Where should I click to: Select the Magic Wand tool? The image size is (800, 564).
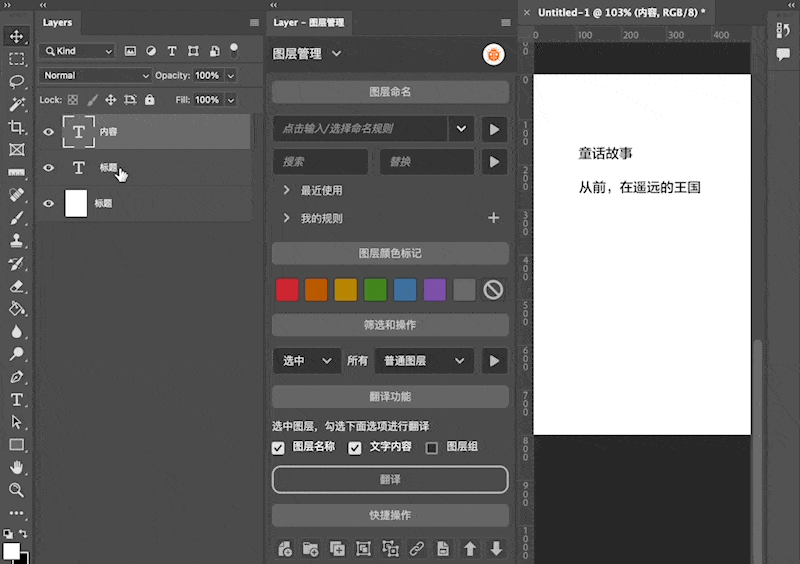[x=16, y=104]
